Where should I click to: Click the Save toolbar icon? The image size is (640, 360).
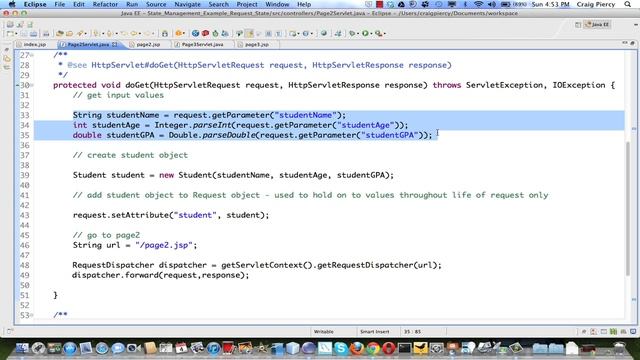click(x=24, y=33)
